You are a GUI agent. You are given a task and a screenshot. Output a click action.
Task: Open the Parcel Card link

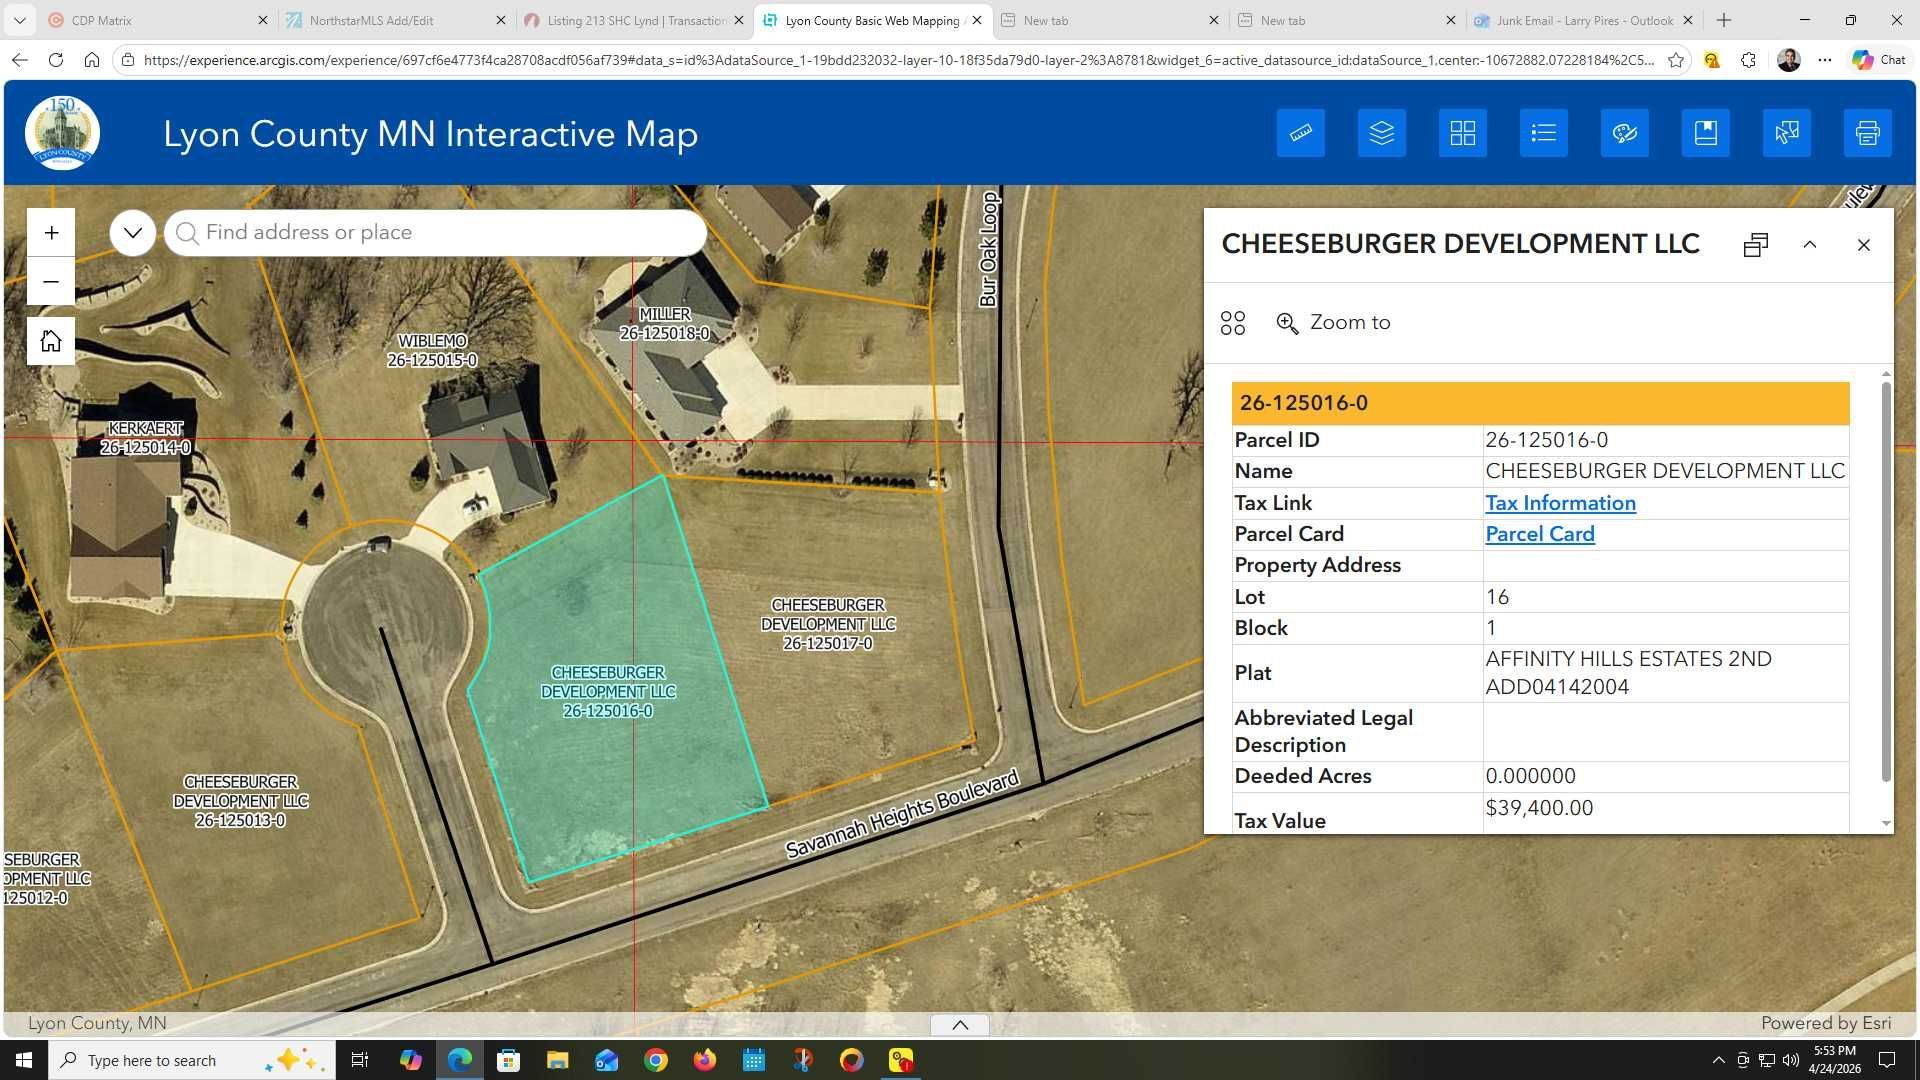pyautogui.click(x=1539, y=534)
